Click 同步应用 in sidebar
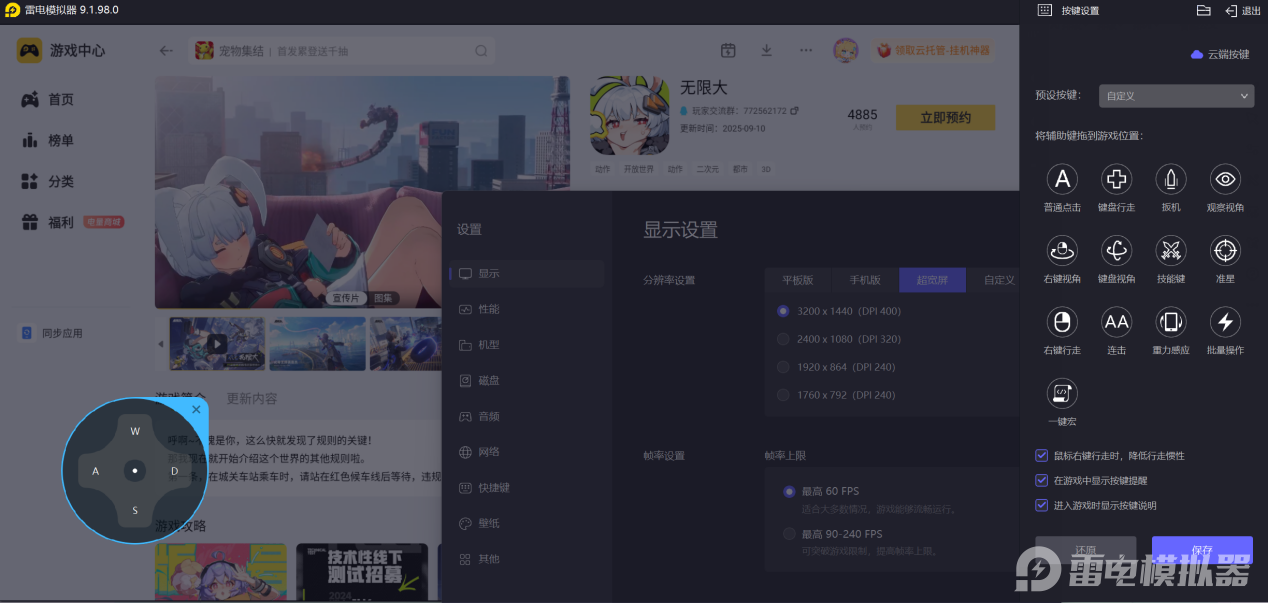 point(52,333)
